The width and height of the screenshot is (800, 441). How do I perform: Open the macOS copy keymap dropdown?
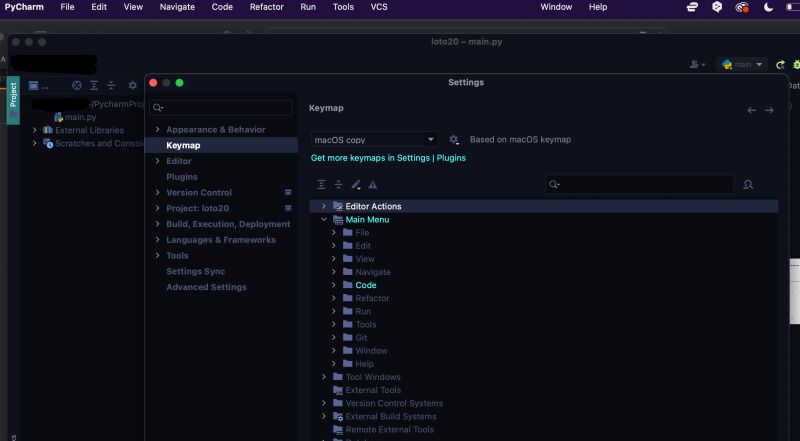point(374,139)
